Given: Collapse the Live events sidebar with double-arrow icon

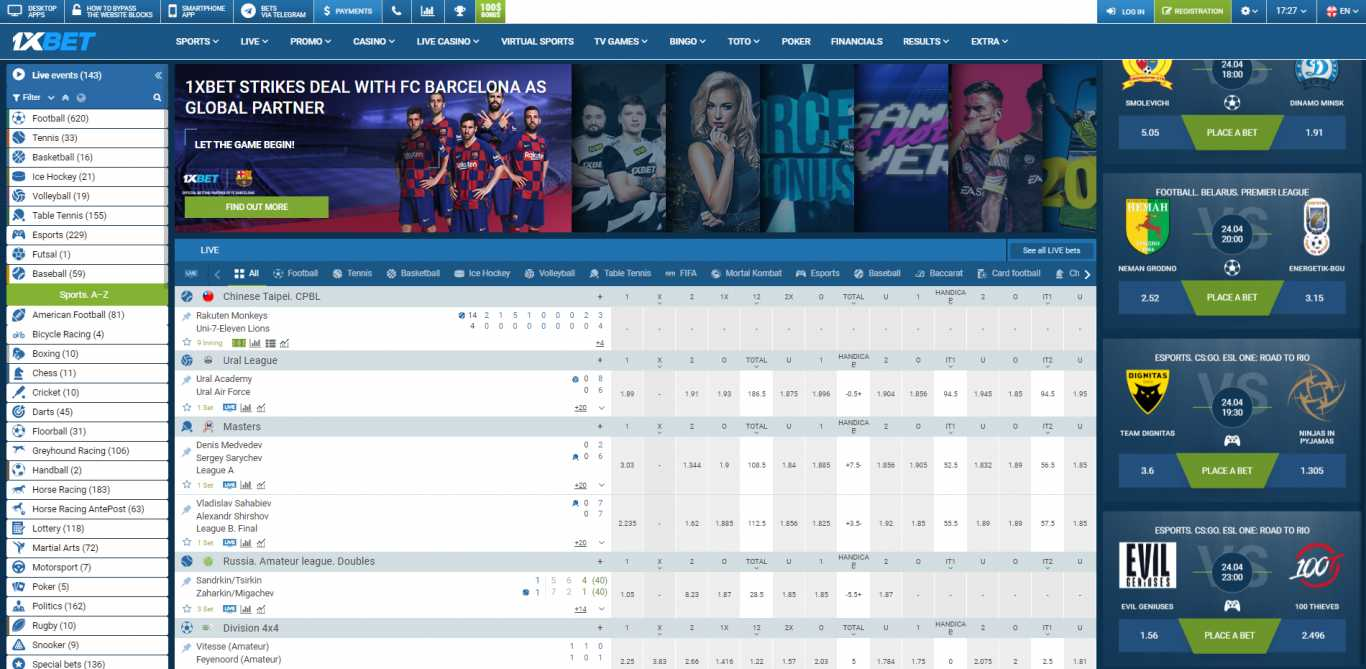Looking at the screenshot, I should pos(158,75).
